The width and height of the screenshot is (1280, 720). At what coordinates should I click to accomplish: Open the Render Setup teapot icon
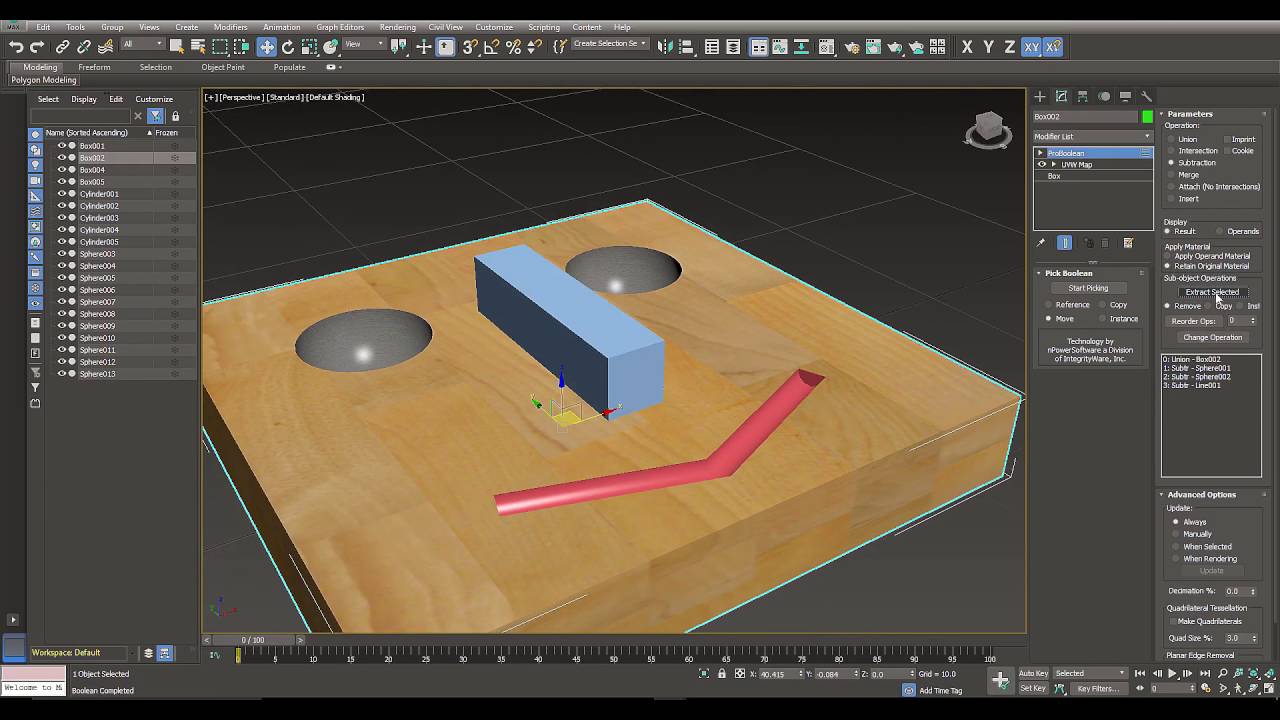click(851, 47)
